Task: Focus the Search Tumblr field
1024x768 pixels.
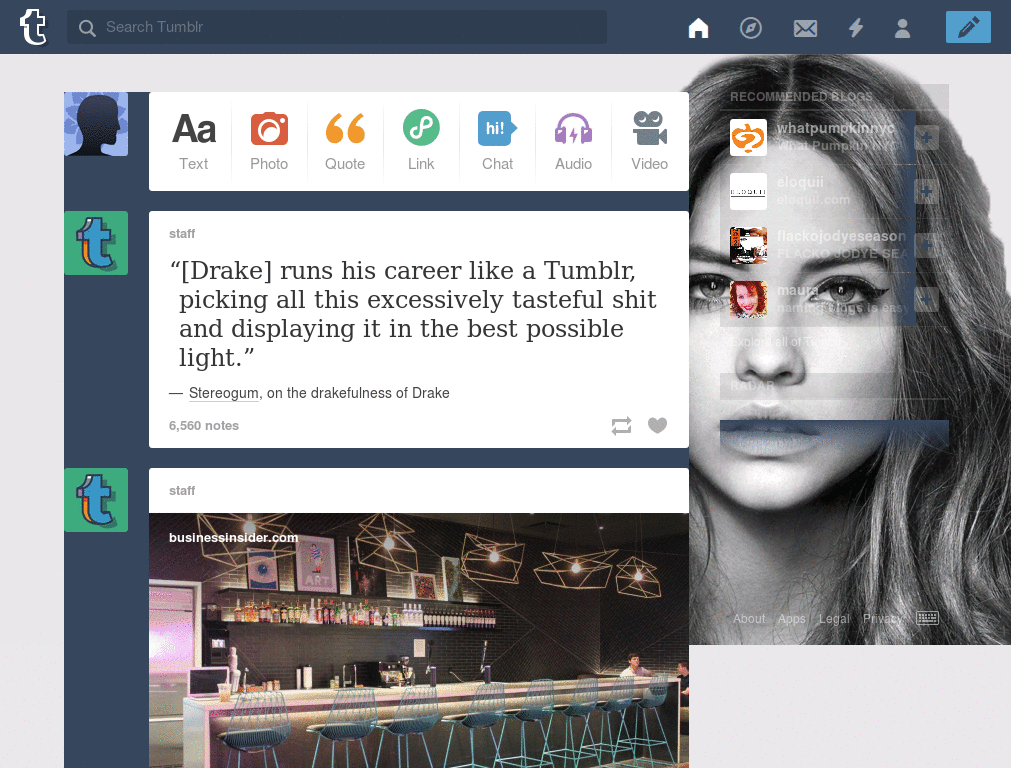Action: click(337, 27)
